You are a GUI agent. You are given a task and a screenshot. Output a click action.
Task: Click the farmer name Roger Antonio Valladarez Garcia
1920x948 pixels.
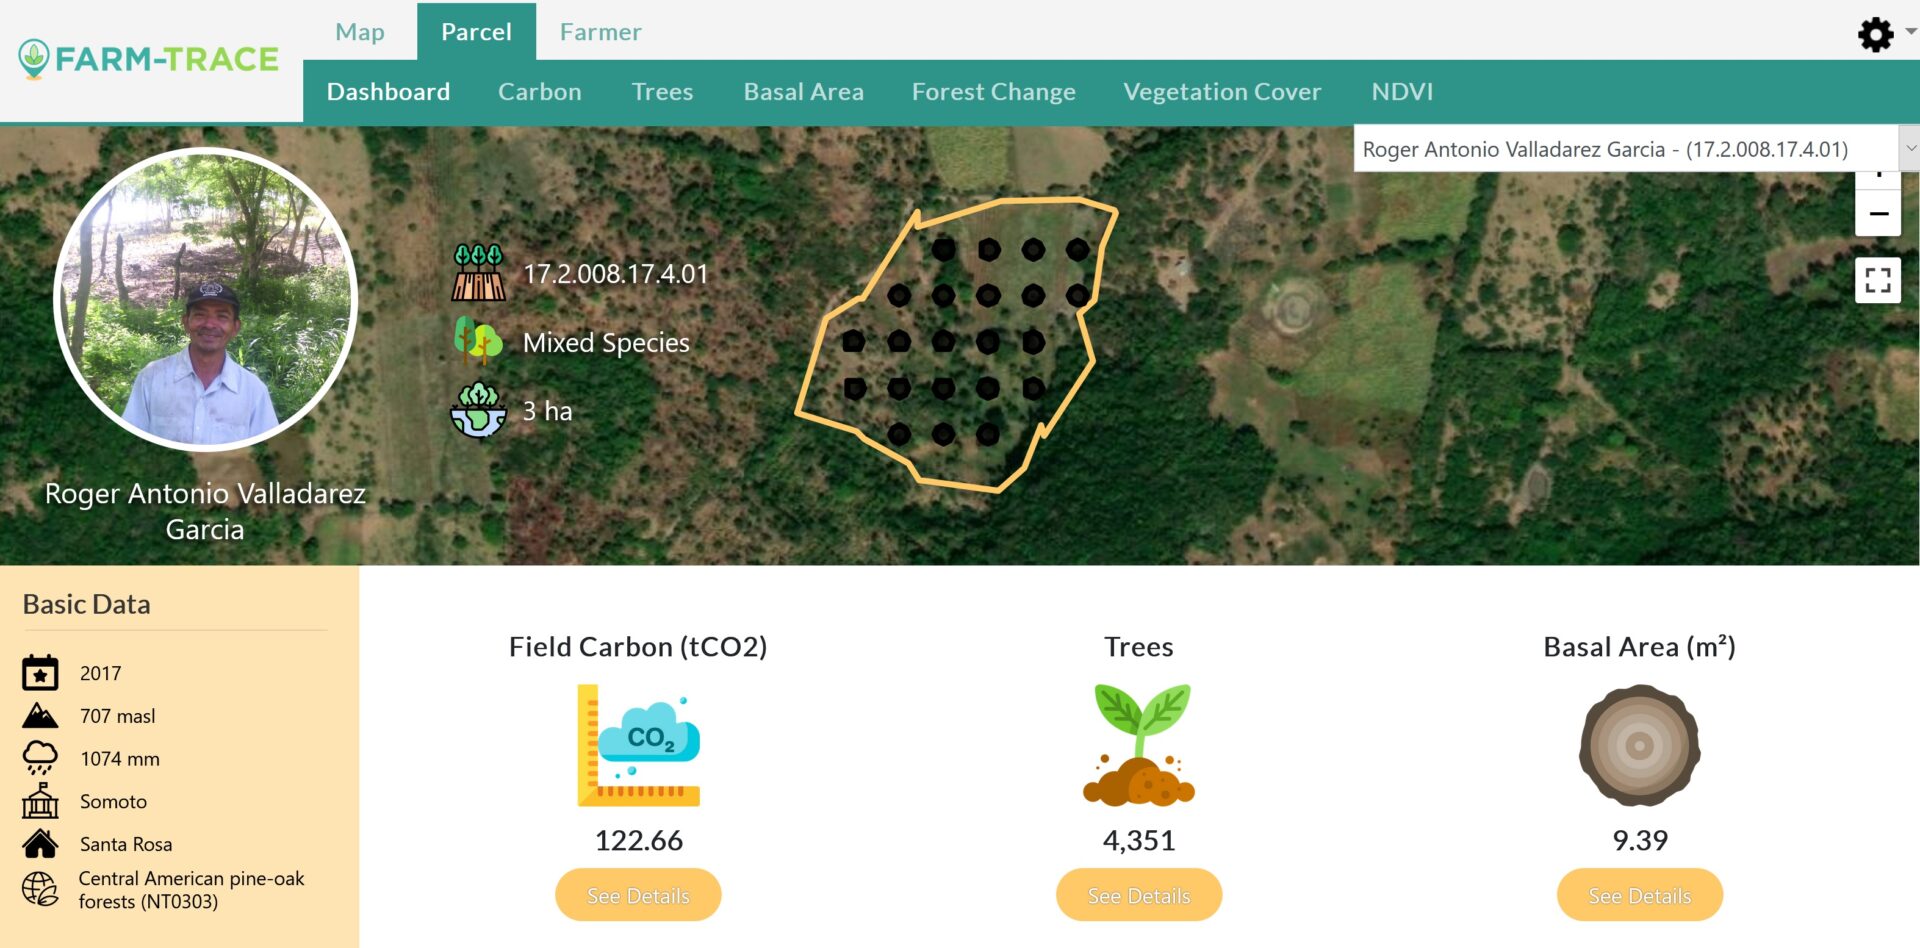(205, 511)
